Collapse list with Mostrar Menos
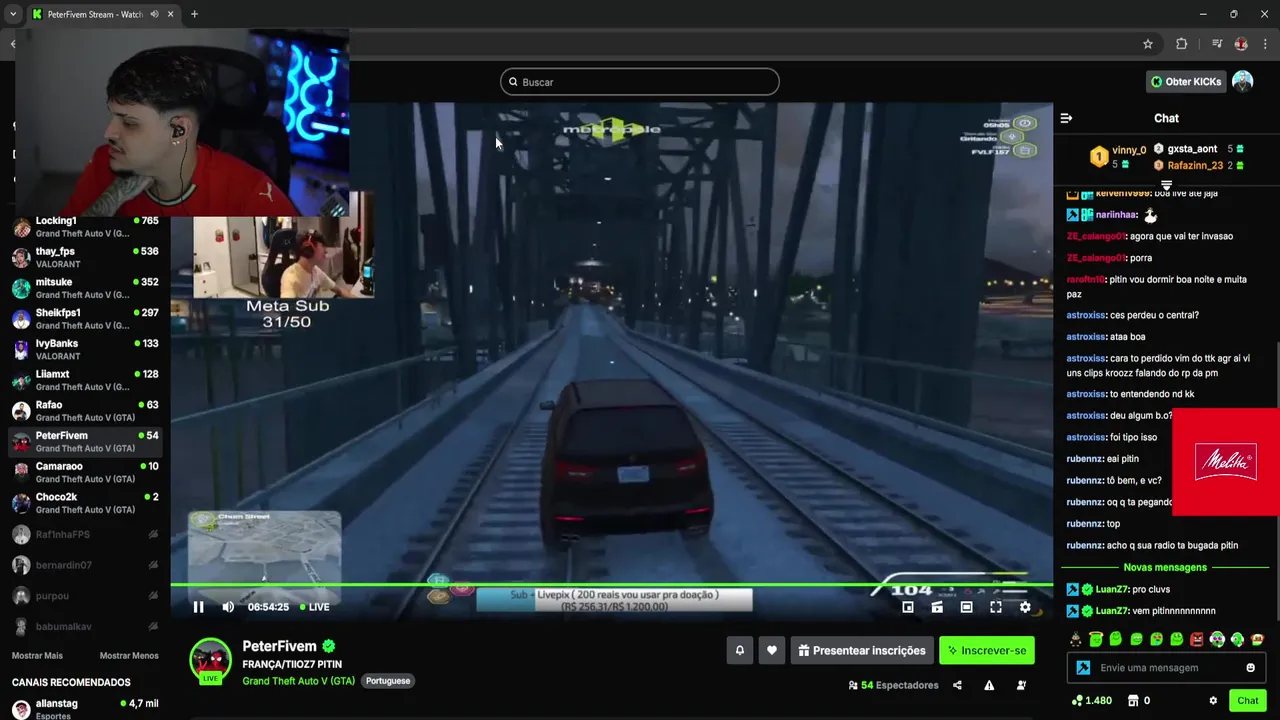The width and height of the screenshot is (1280, 720). pos(129,656)
